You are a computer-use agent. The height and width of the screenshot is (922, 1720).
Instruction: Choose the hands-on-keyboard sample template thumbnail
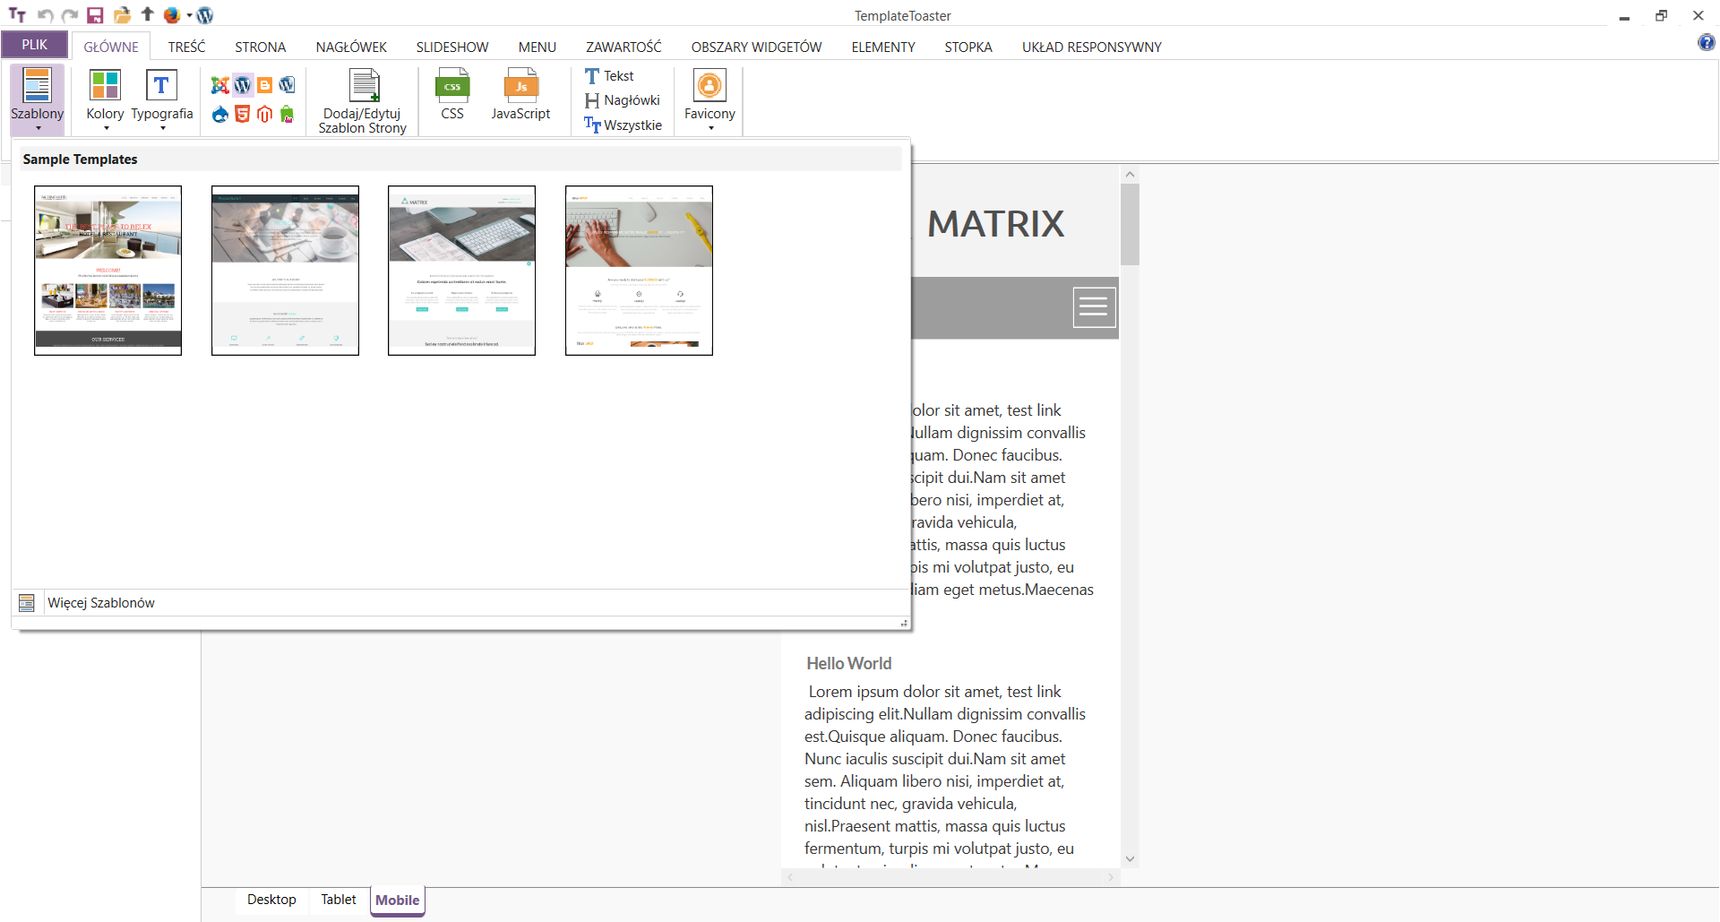[x=639, y=270]
